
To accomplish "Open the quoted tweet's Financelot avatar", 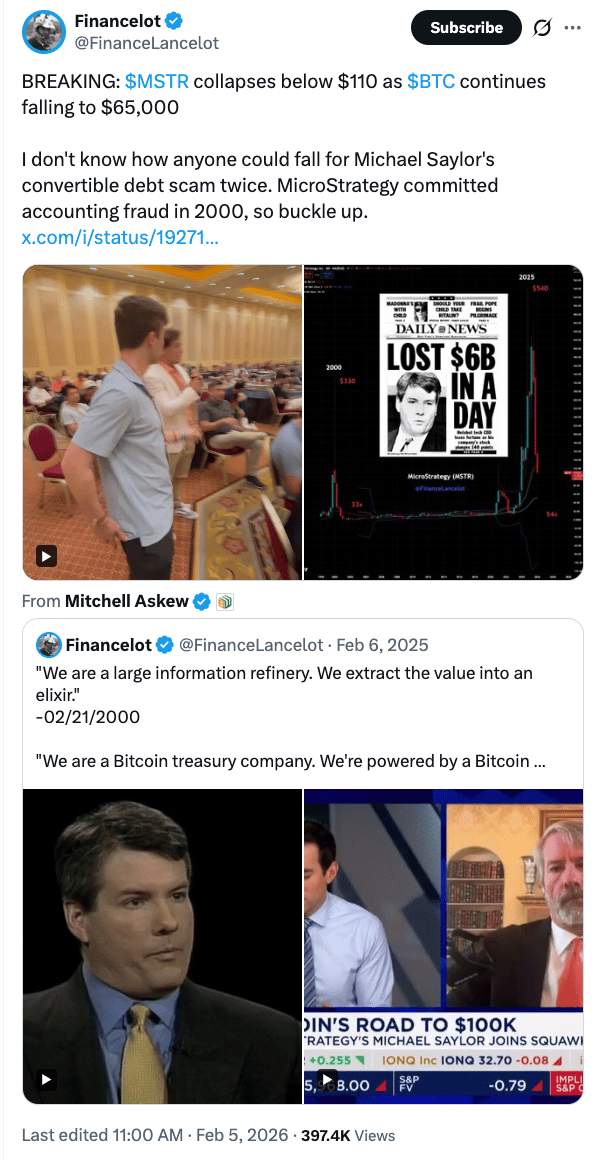I will coord(48,644).
